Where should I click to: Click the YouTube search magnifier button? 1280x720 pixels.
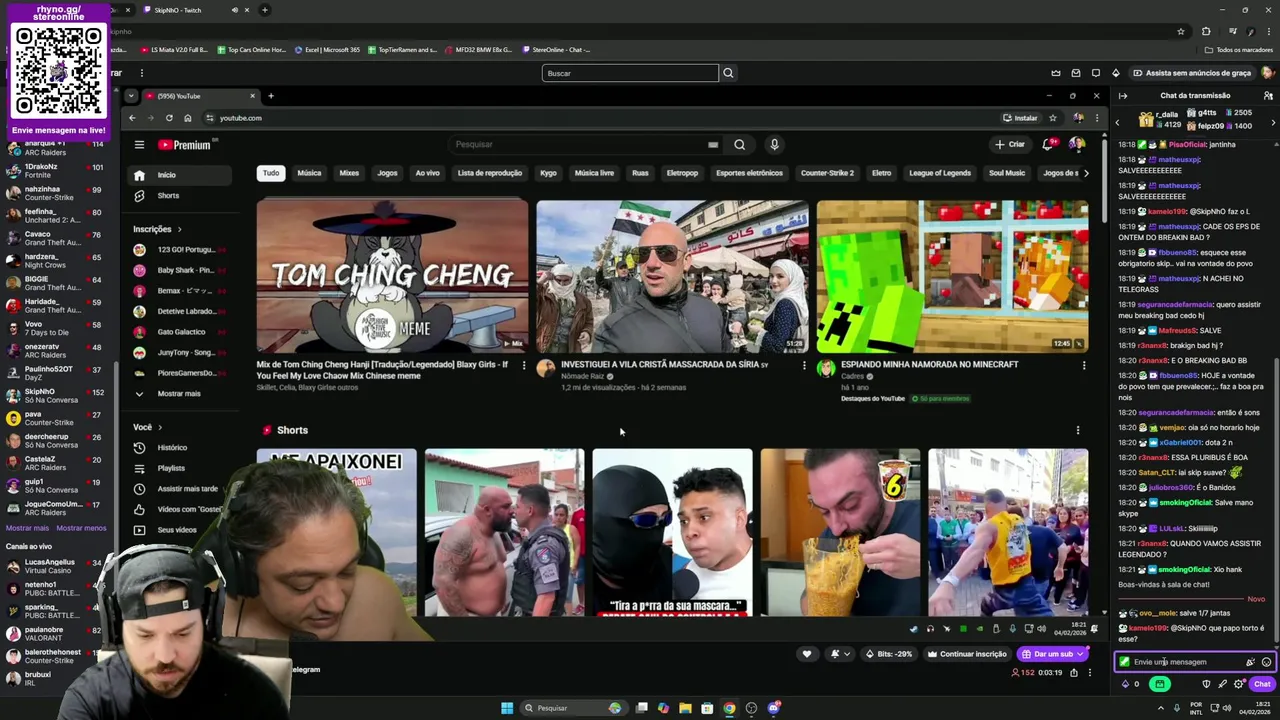pyautogui.click(x=739, y=145)
